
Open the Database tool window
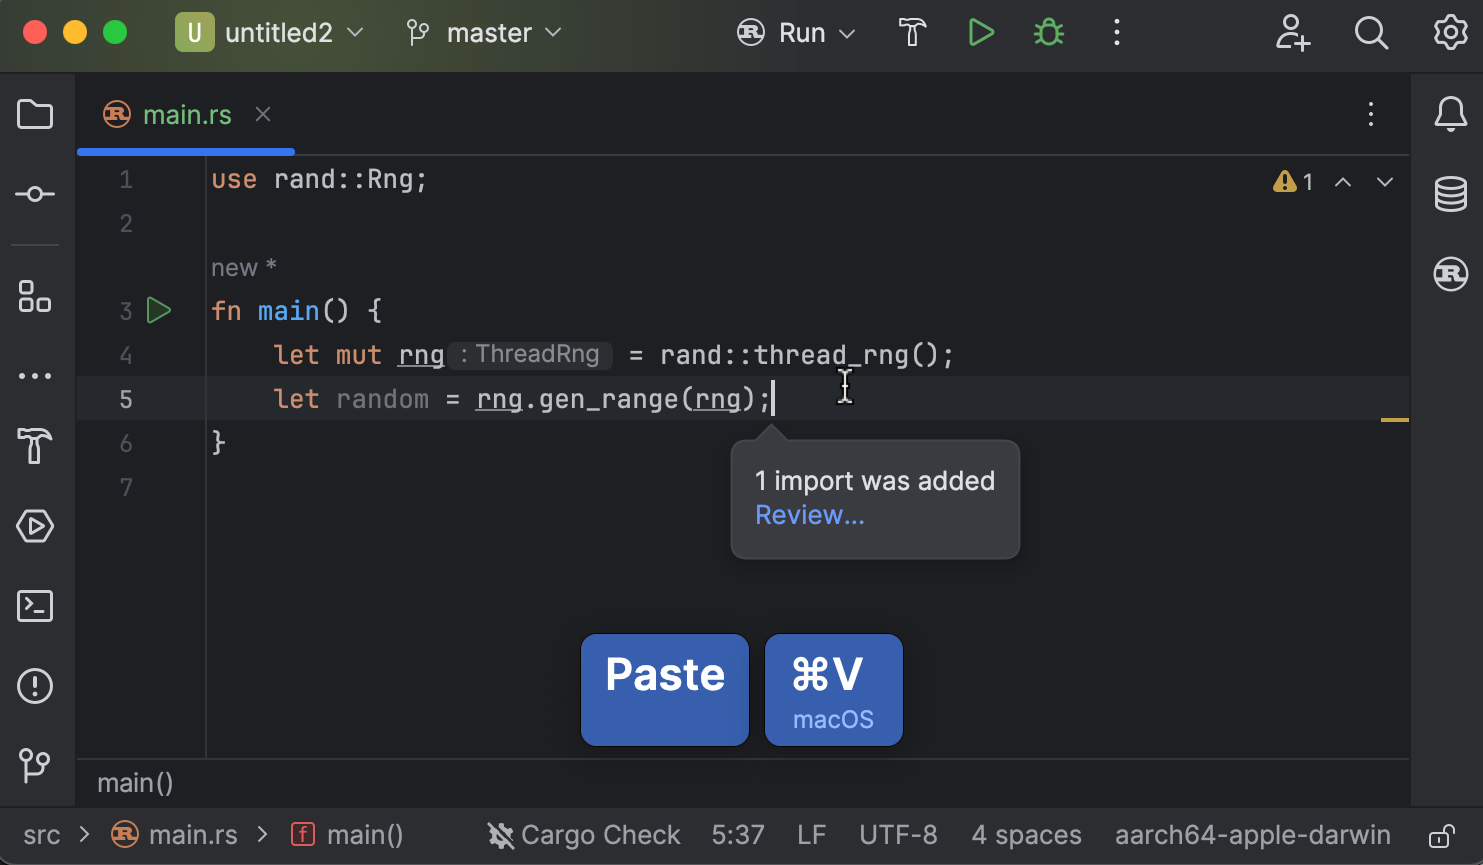click(x=1450, y=195)
